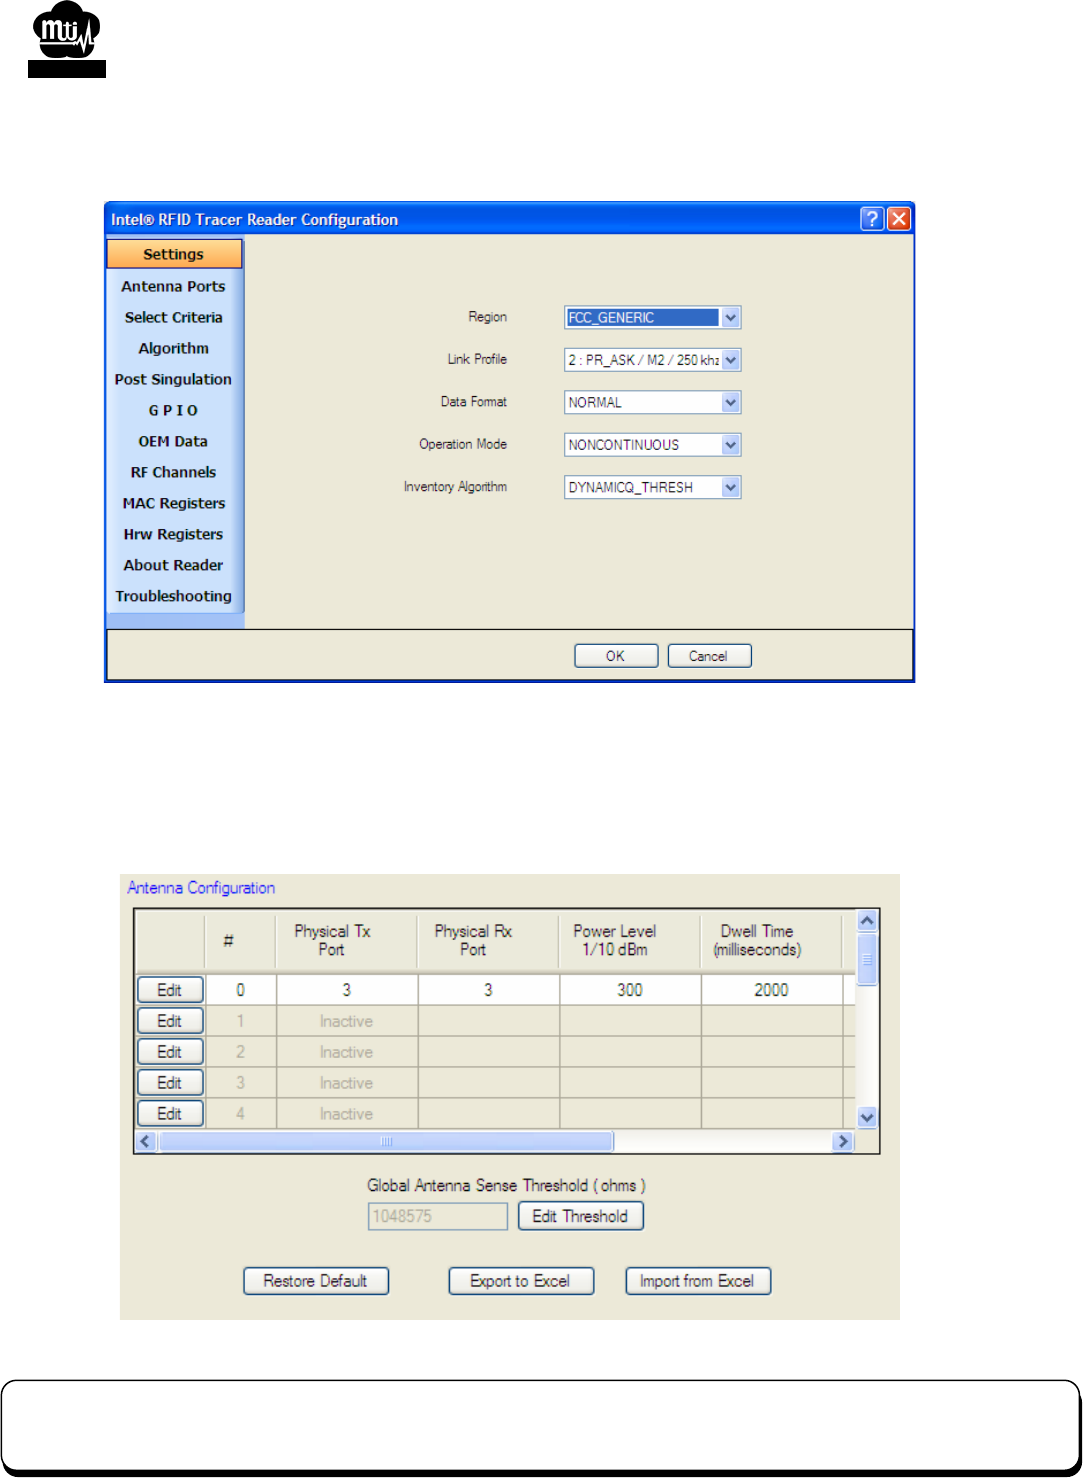
Task: Click the Physical Tx Port column header
Action: pos(346,940)
